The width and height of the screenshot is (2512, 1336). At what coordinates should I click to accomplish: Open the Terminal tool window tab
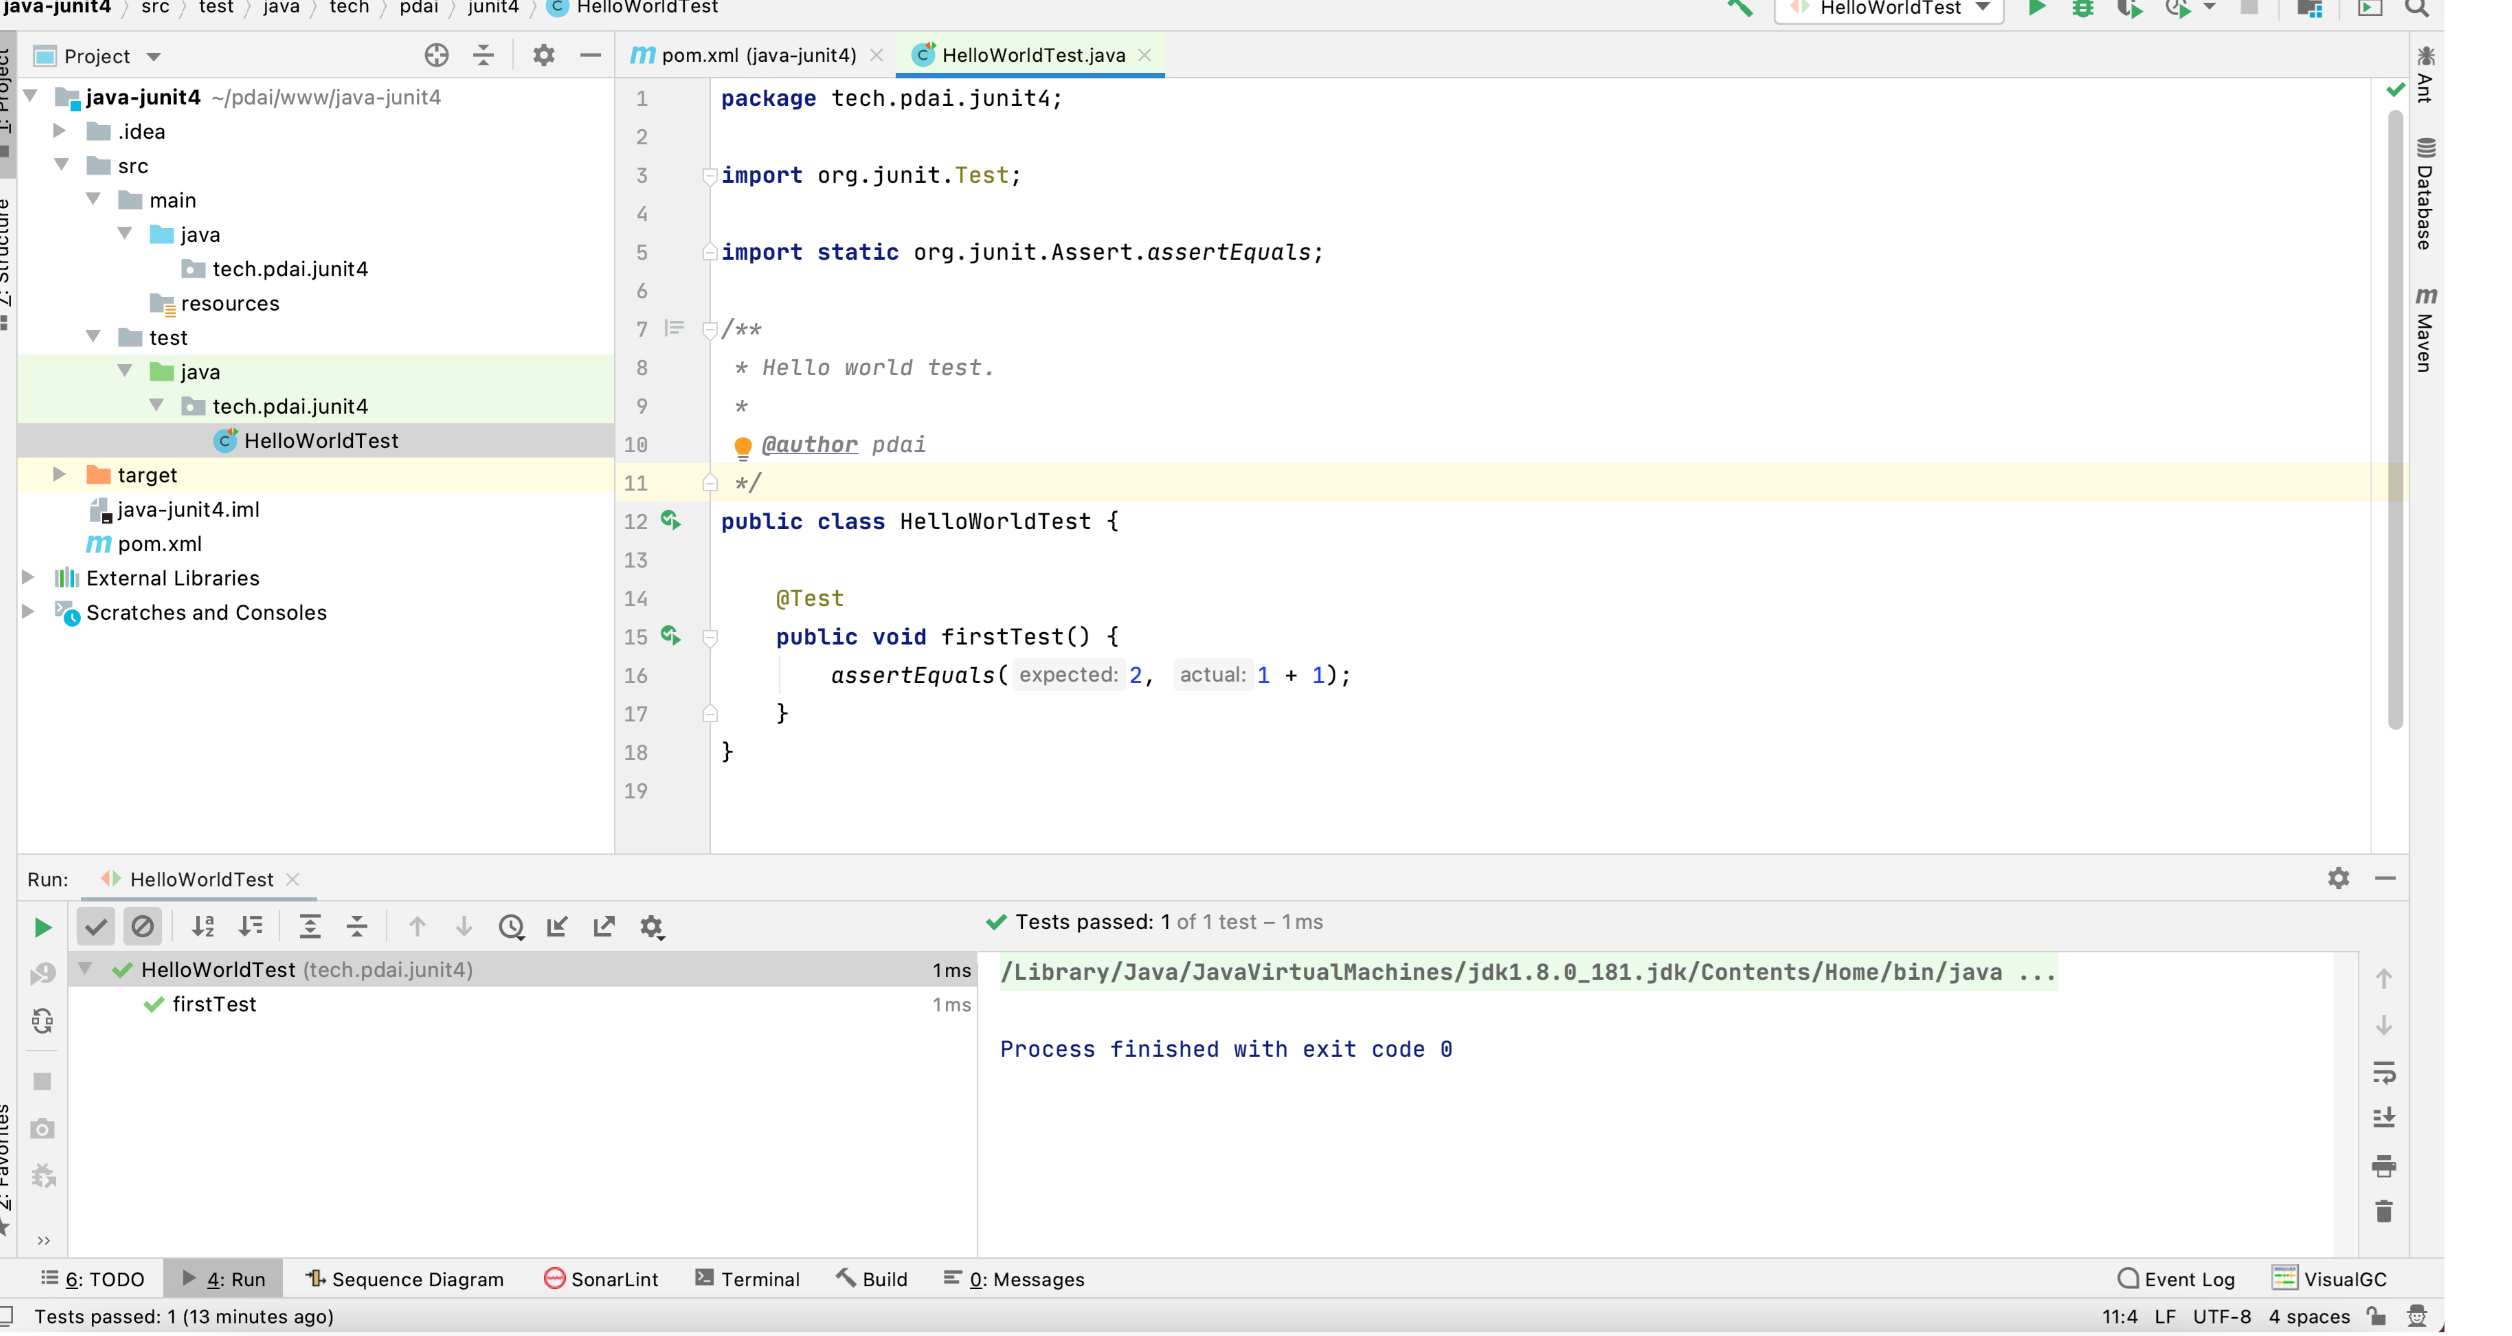pos(747,1279)
